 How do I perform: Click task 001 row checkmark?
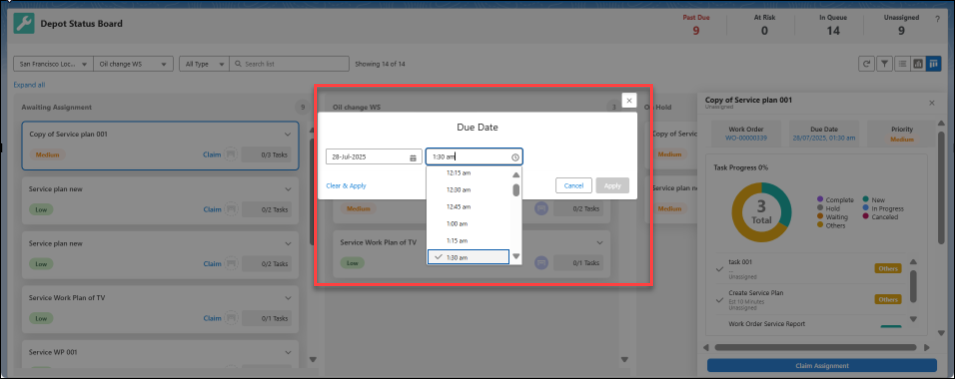720,269
